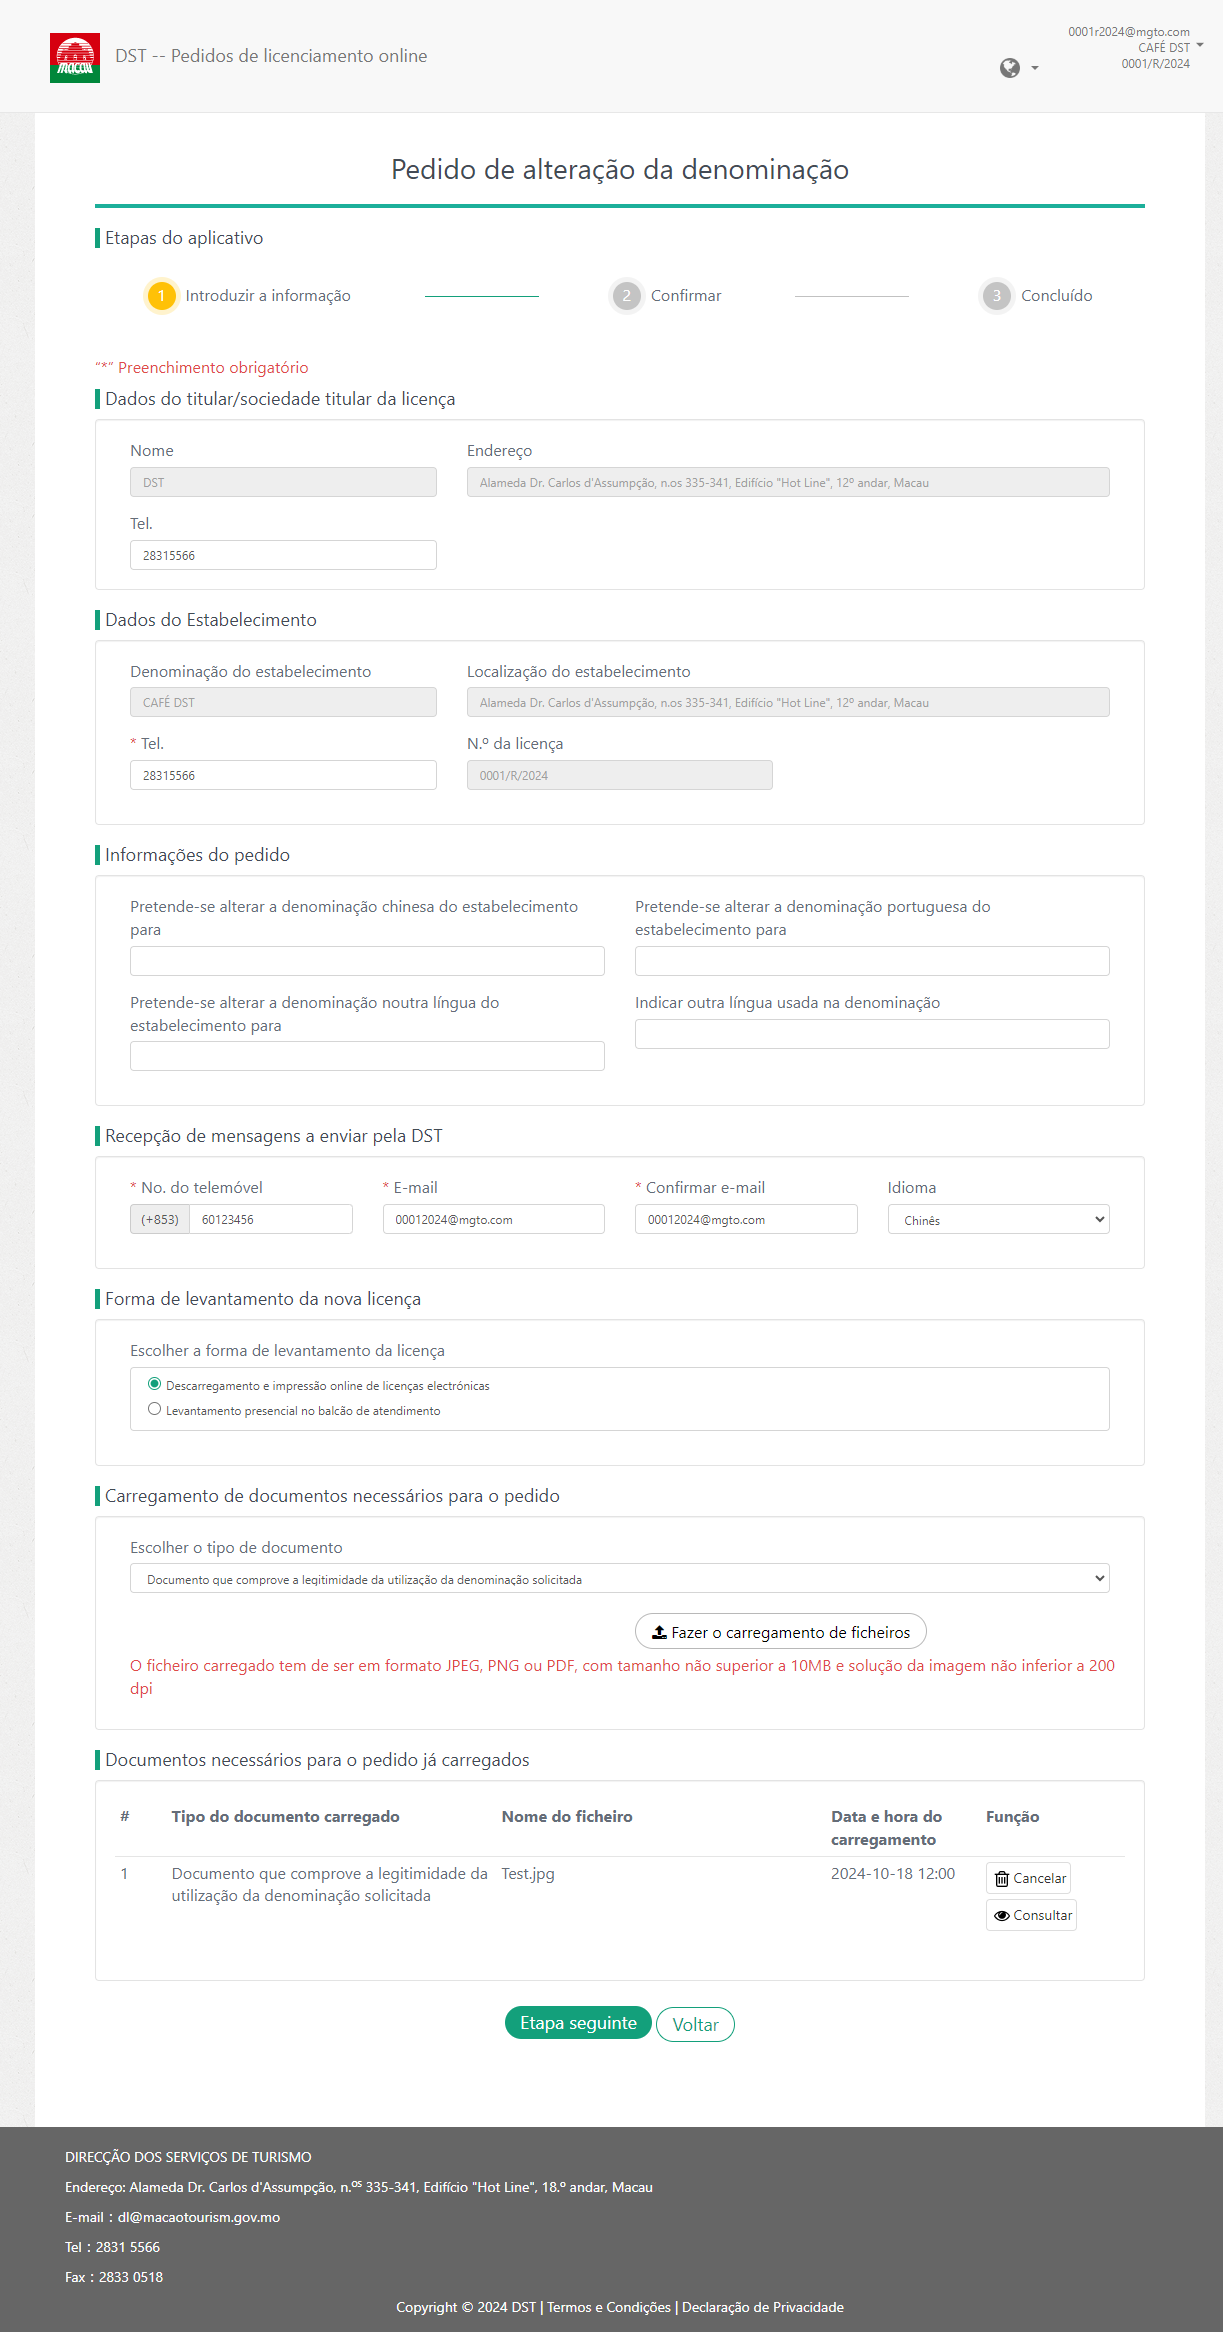Click step 1 circle Introduzir a informação

point(161,296)
